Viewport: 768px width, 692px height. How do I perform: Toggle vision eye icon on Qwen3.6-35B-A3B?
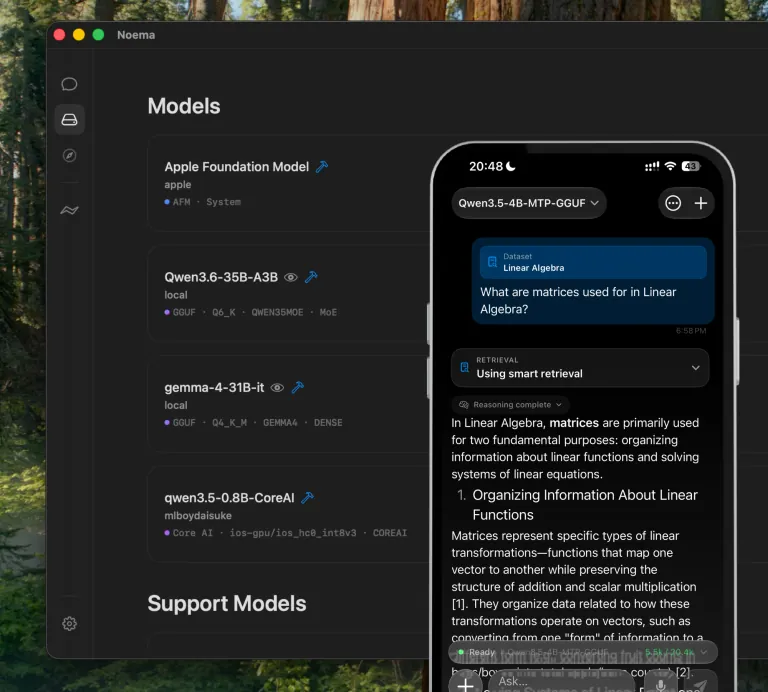290,277
